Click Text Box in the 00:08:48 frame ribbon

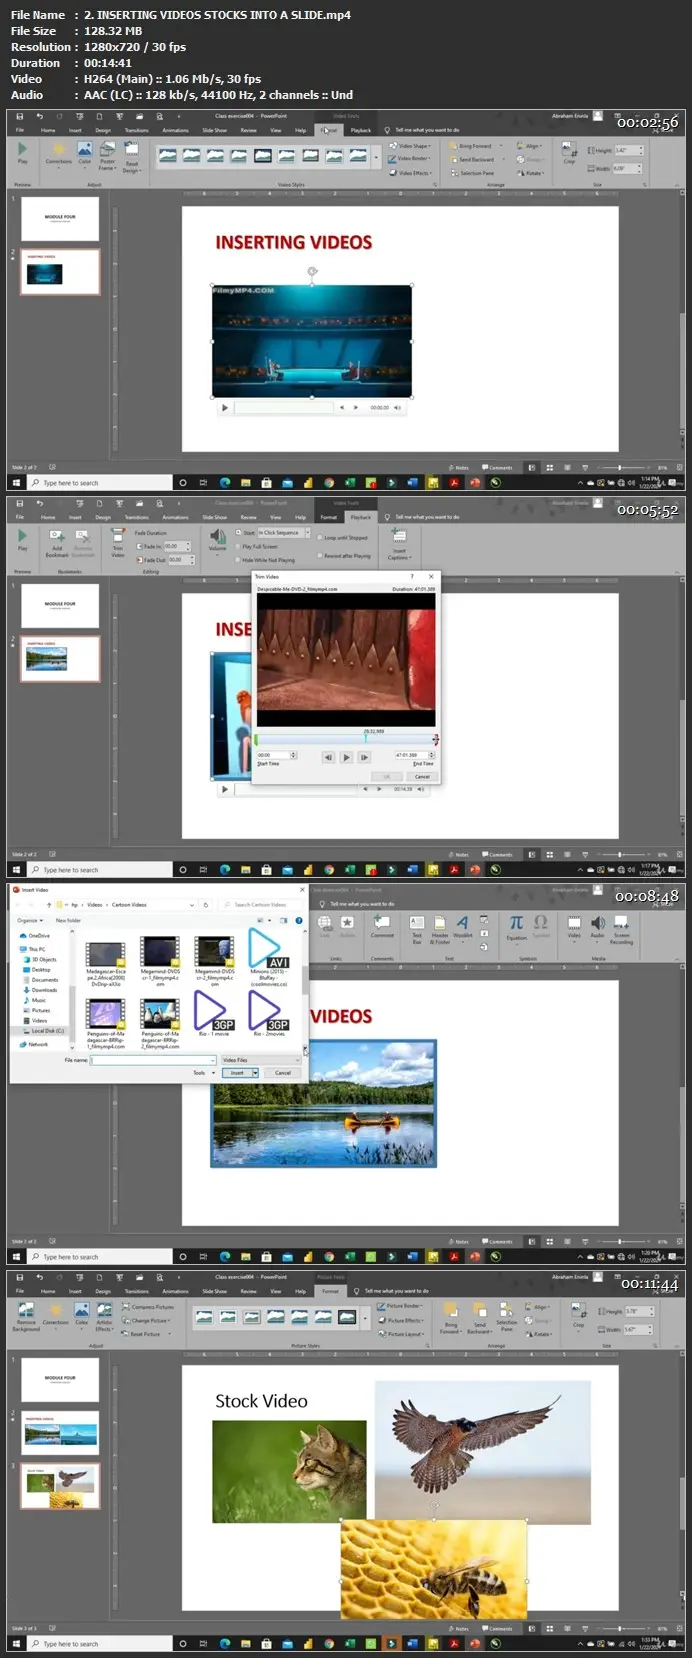[417, 930]
